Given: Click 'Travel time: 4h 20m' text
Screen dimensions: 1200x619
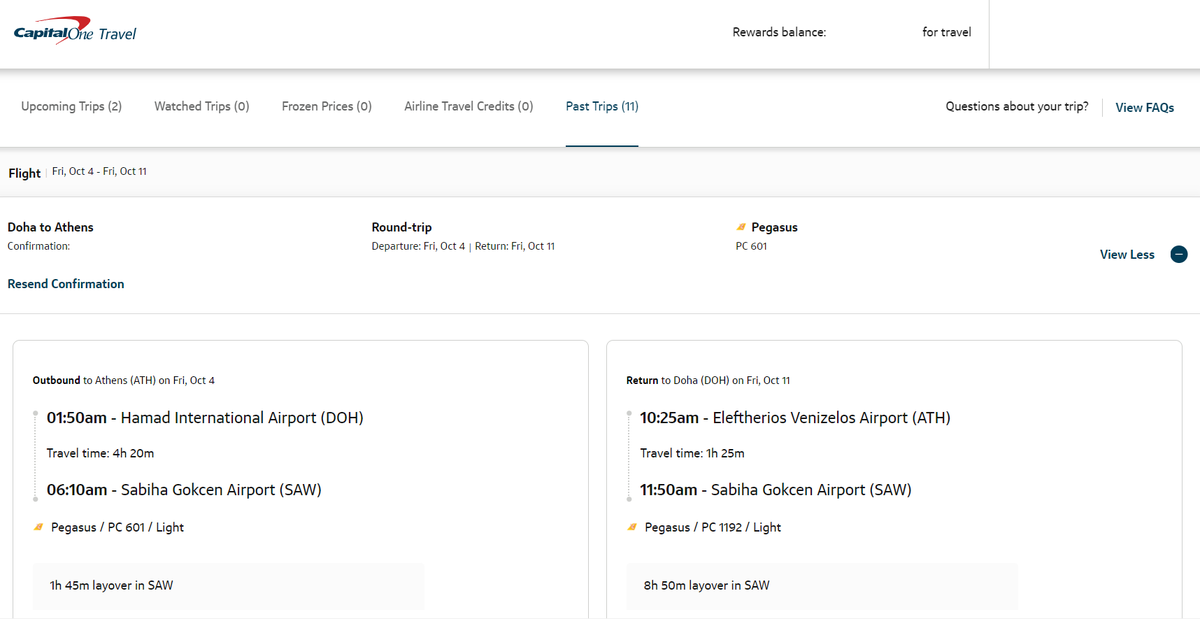Looking at the screenshot, I should 100,453.
